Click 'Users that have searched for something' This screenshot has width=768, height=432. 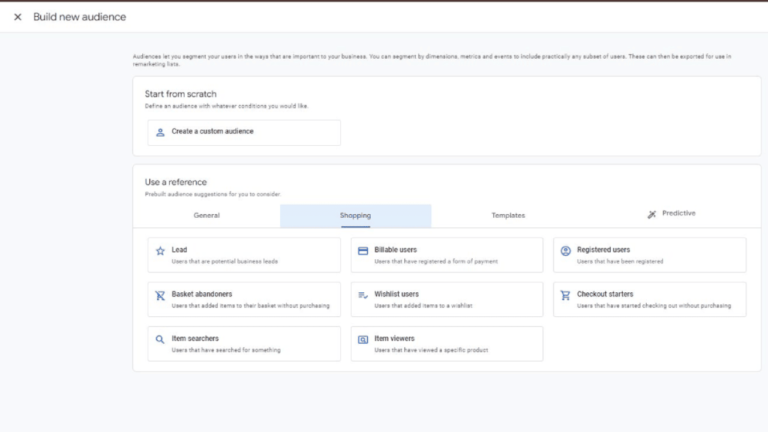tap(226, 350)
